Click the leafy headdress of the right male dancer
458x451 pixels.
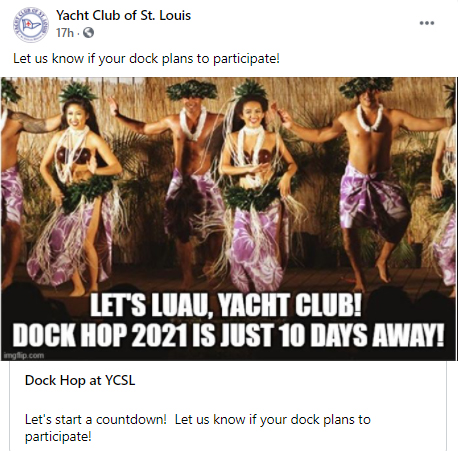tap(365, 86)
